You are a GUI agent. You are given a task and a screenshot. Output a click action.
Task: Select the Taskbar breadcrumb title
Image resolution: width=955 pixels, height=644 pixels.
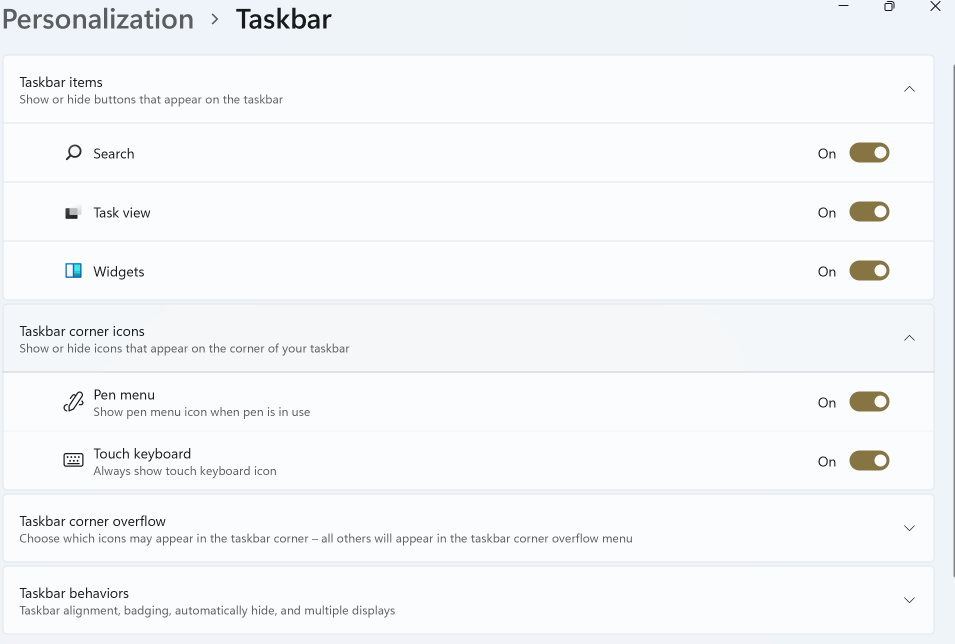(283, 18)
